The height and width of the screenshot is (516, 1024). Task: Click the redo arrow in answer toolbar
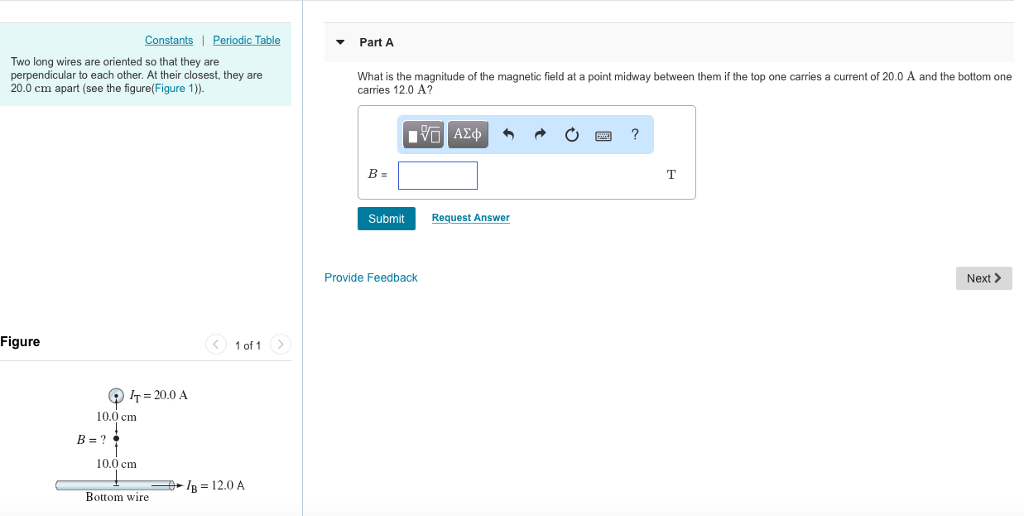(x=540, y=135)
